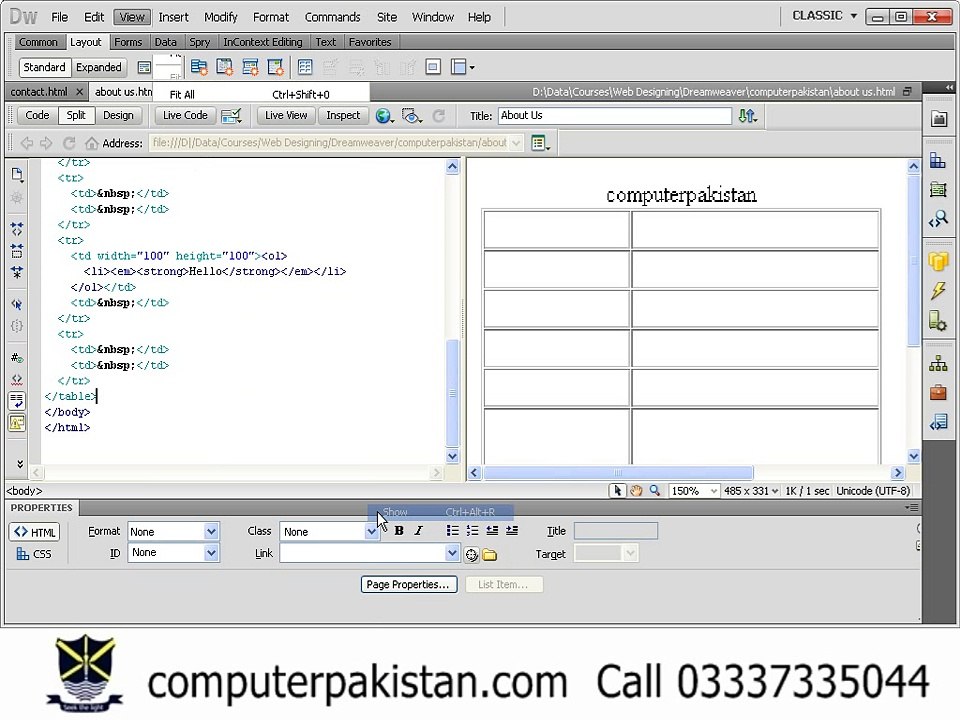Open the CLASSIC workspace switcher
Screen dimensions: 960x720
click(823, 16)
